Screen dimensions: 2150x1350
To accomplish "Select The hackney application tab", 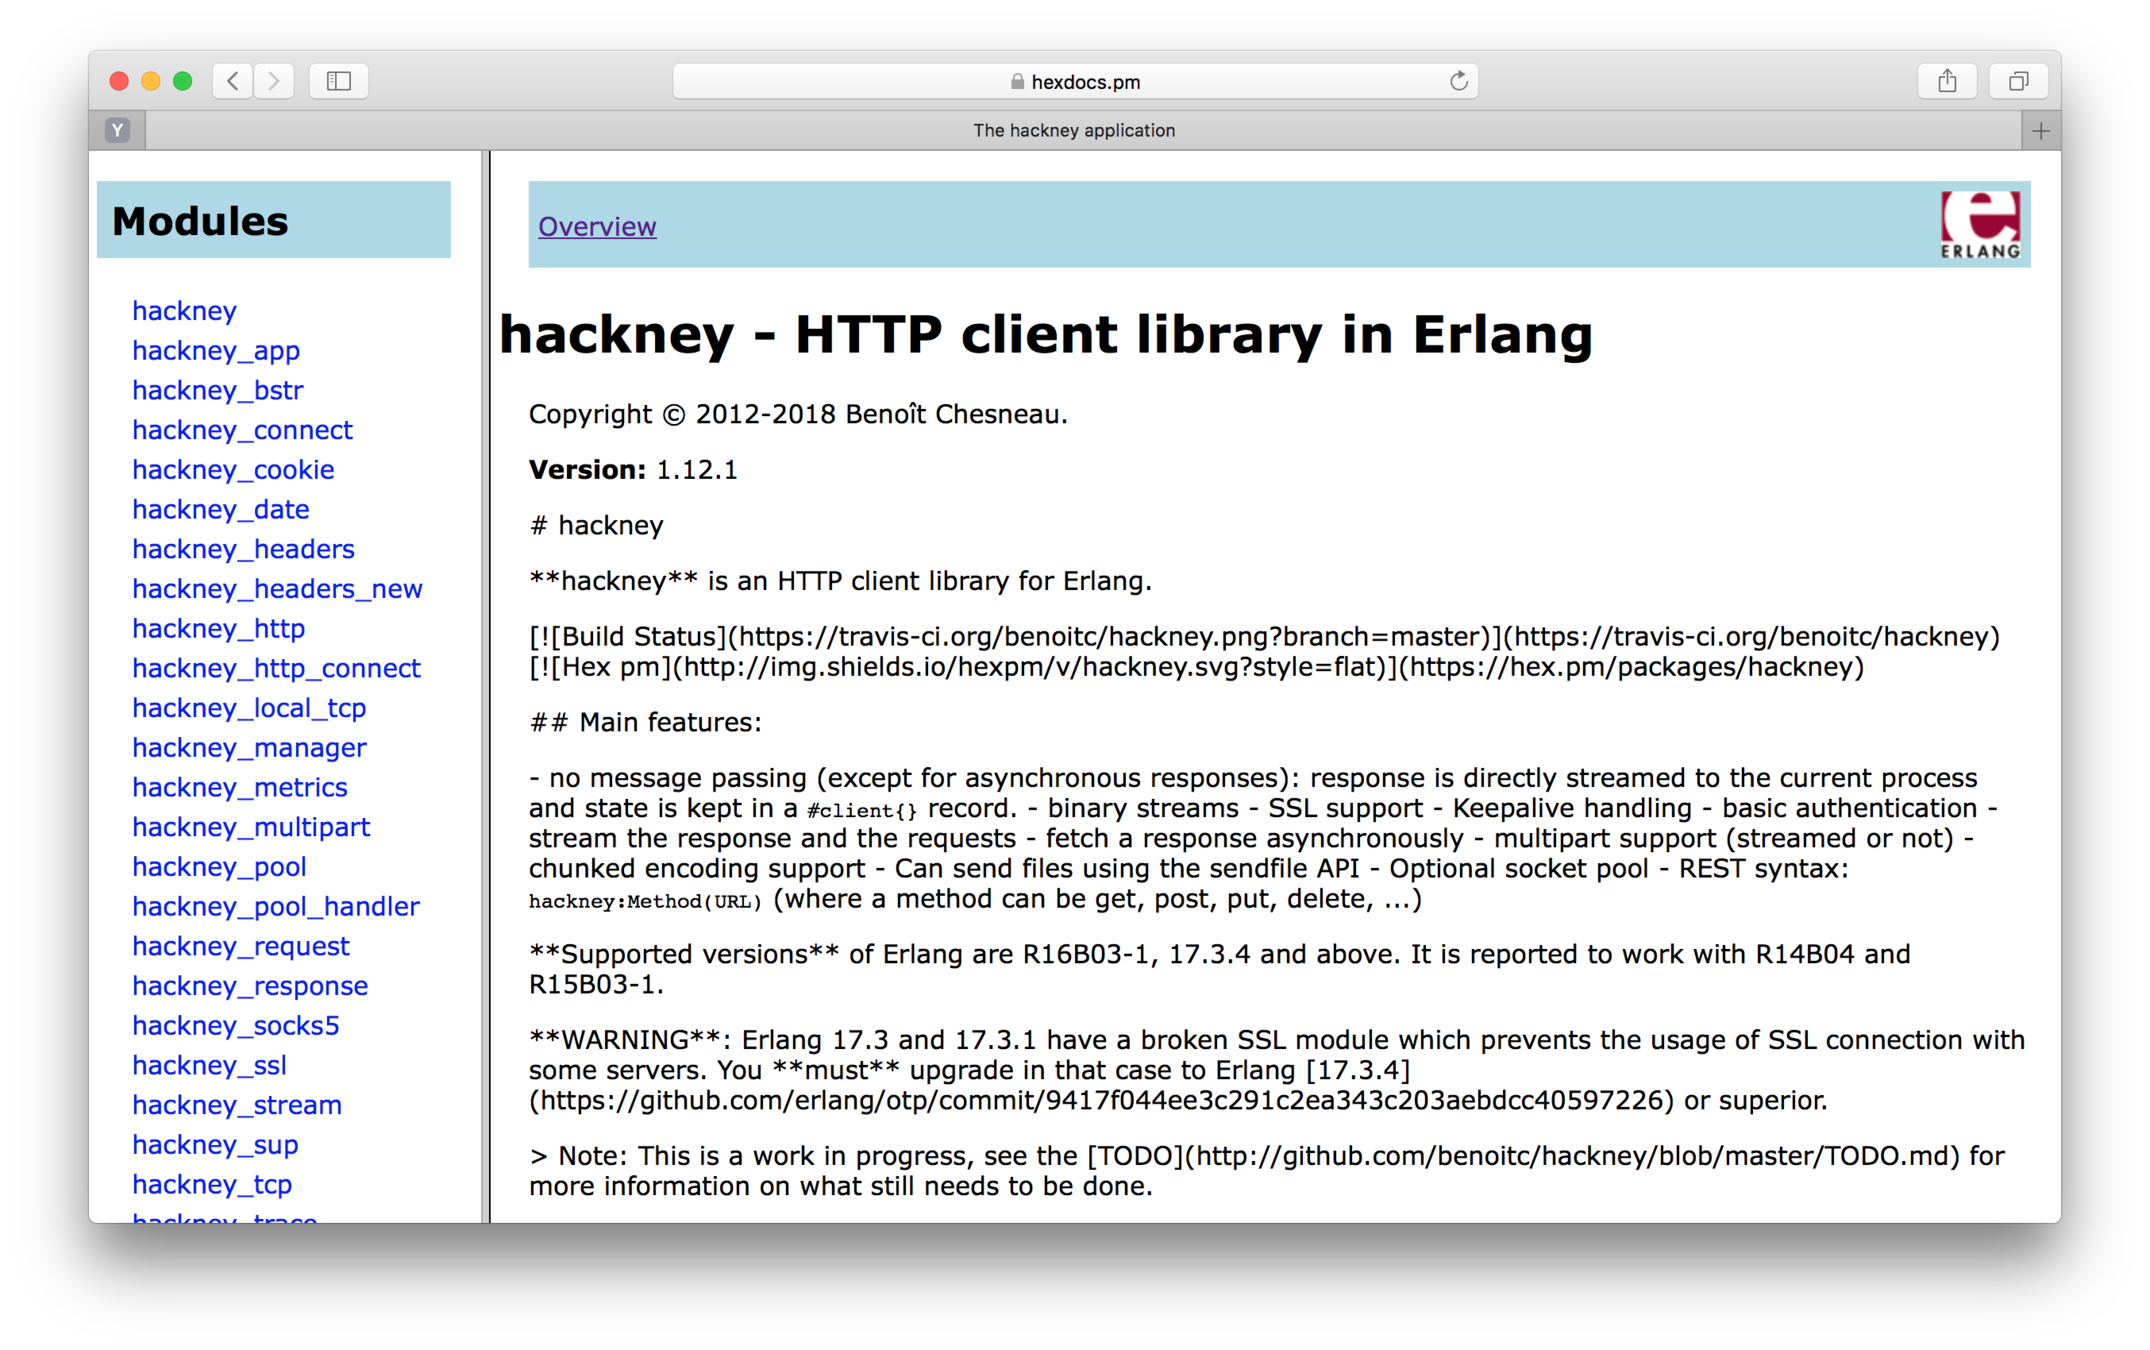I will point(1074,131).
